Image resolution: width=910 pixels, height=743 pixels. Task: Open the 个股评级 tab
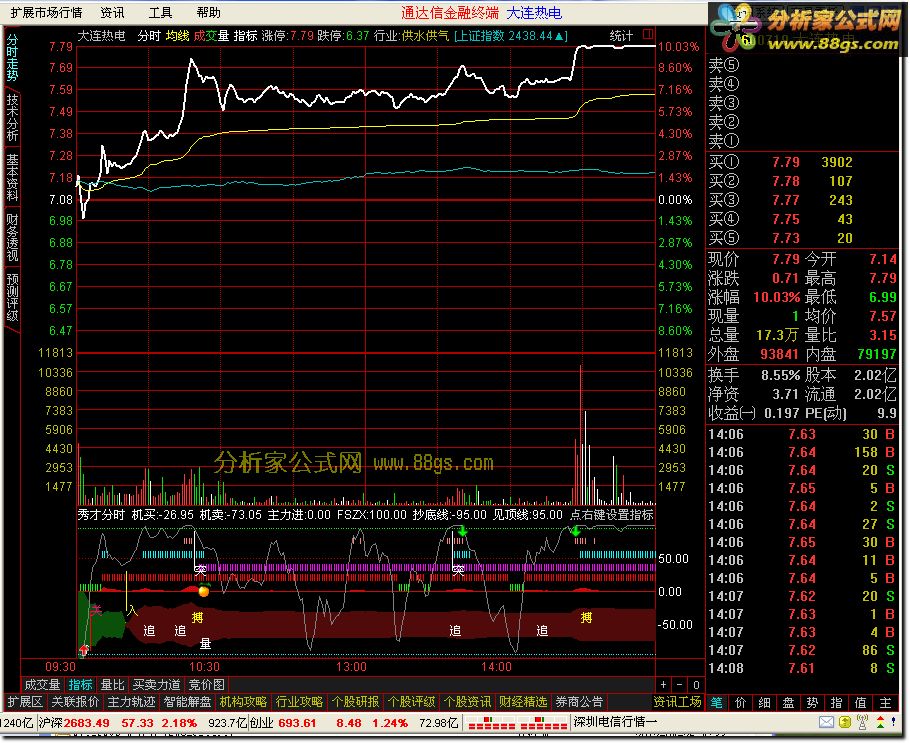click(x=411, y=702)
